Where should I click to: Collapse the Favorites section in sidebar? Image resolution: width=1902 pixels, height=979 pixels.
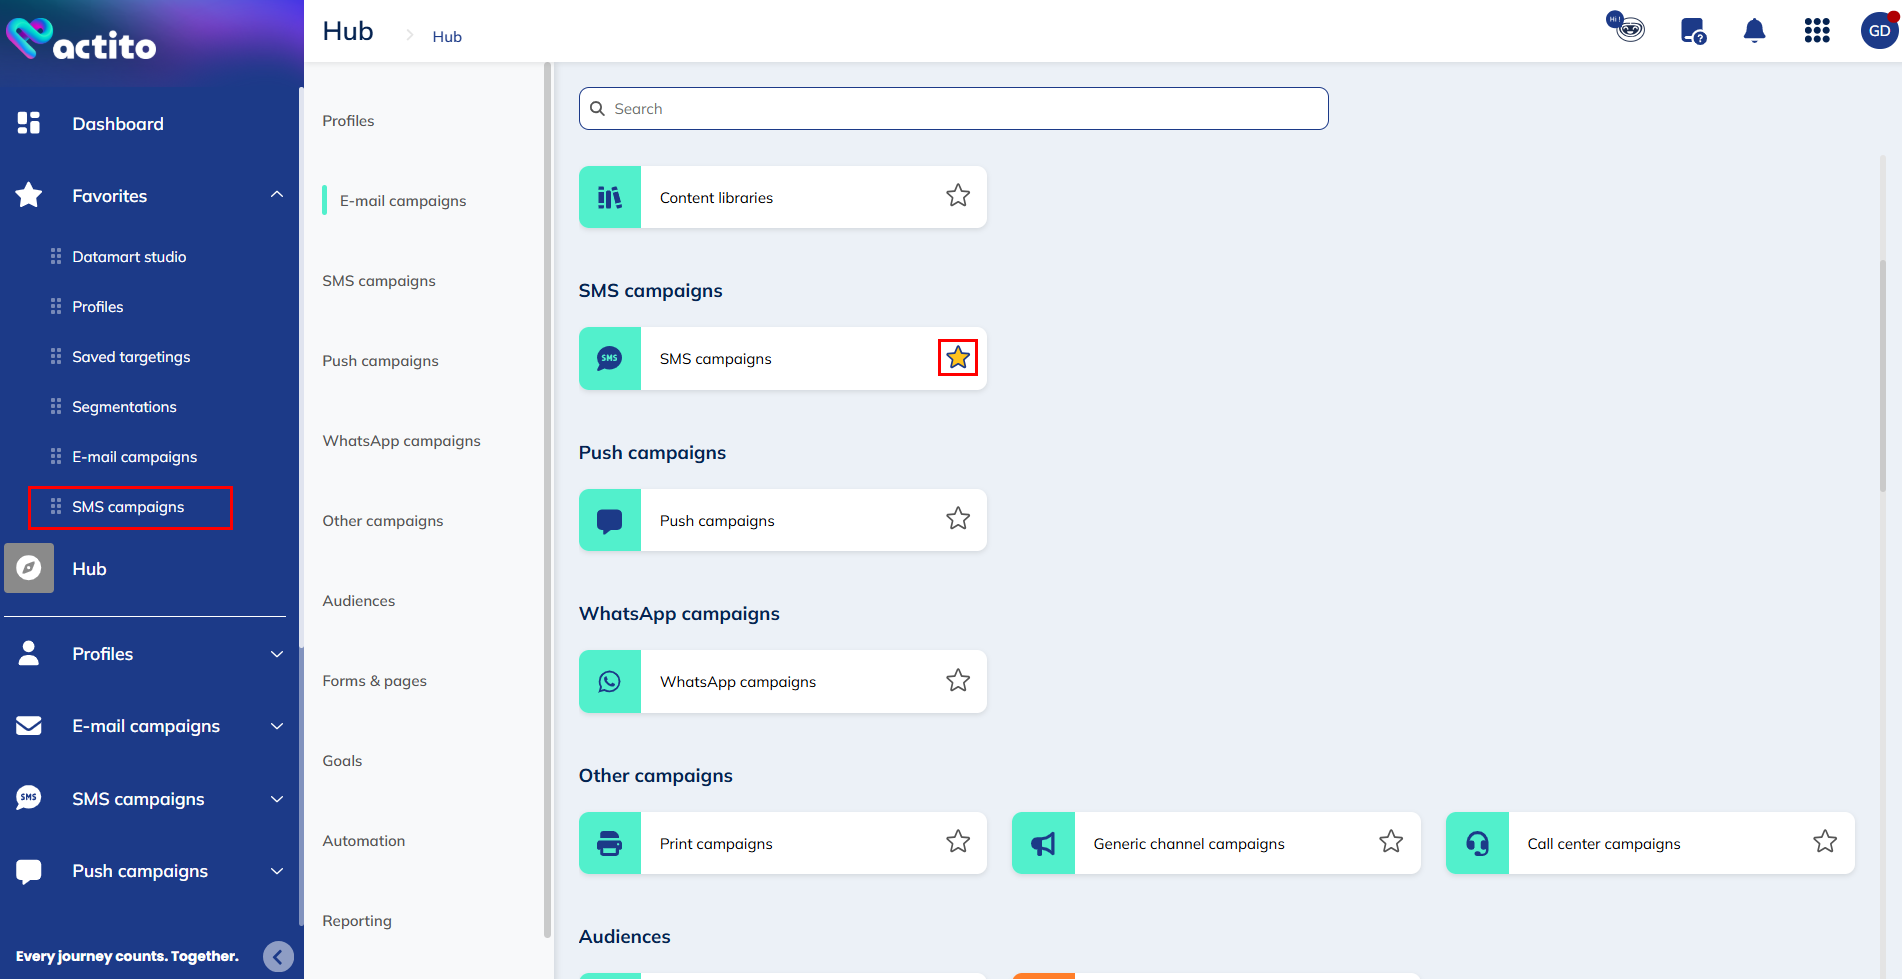pyautogui.click(x=277, y=195)
